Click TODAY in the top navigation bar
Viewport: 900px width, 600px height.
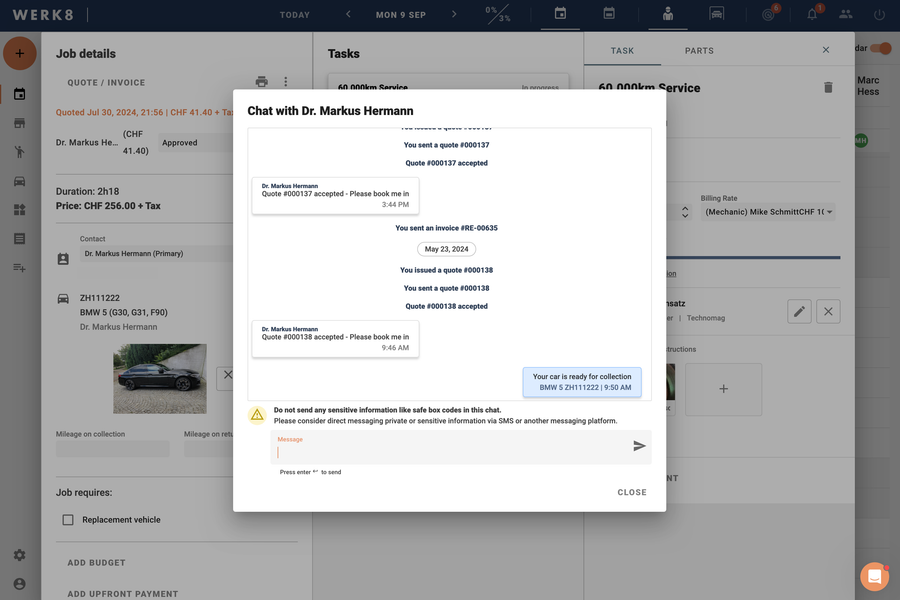click(294, 14)
